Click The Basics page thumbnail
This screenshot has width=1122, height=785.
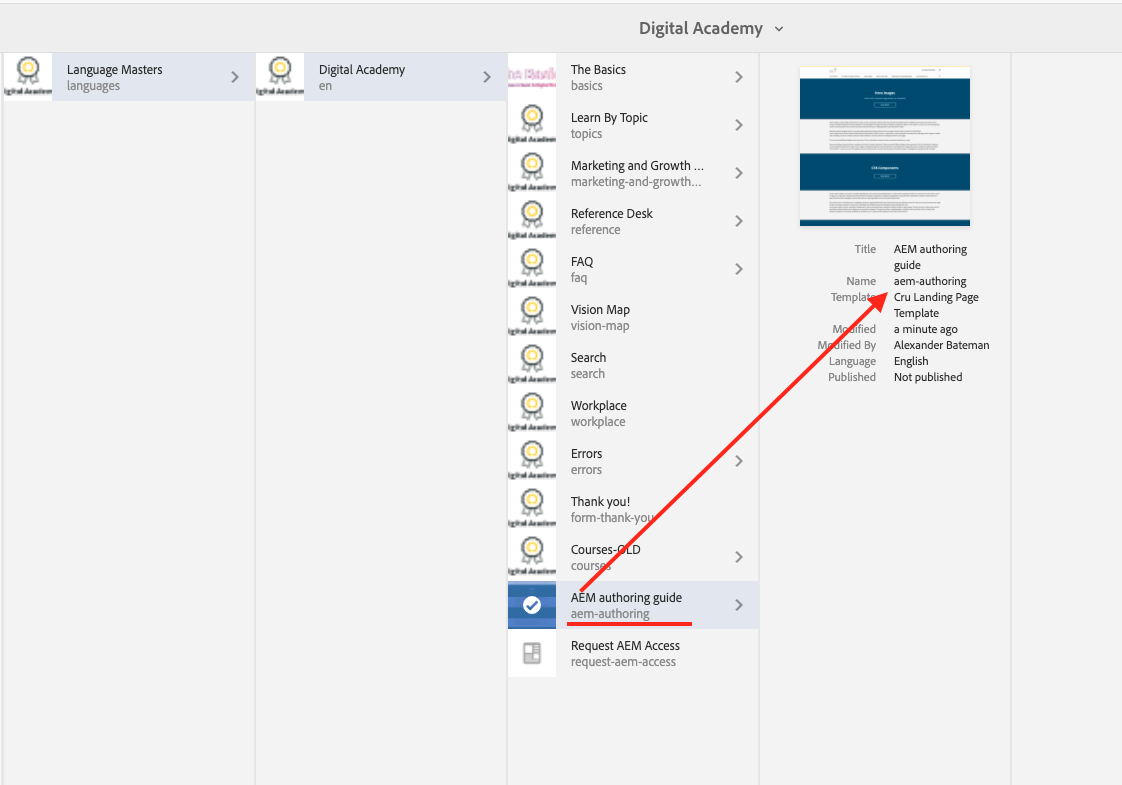click(532, 77)
